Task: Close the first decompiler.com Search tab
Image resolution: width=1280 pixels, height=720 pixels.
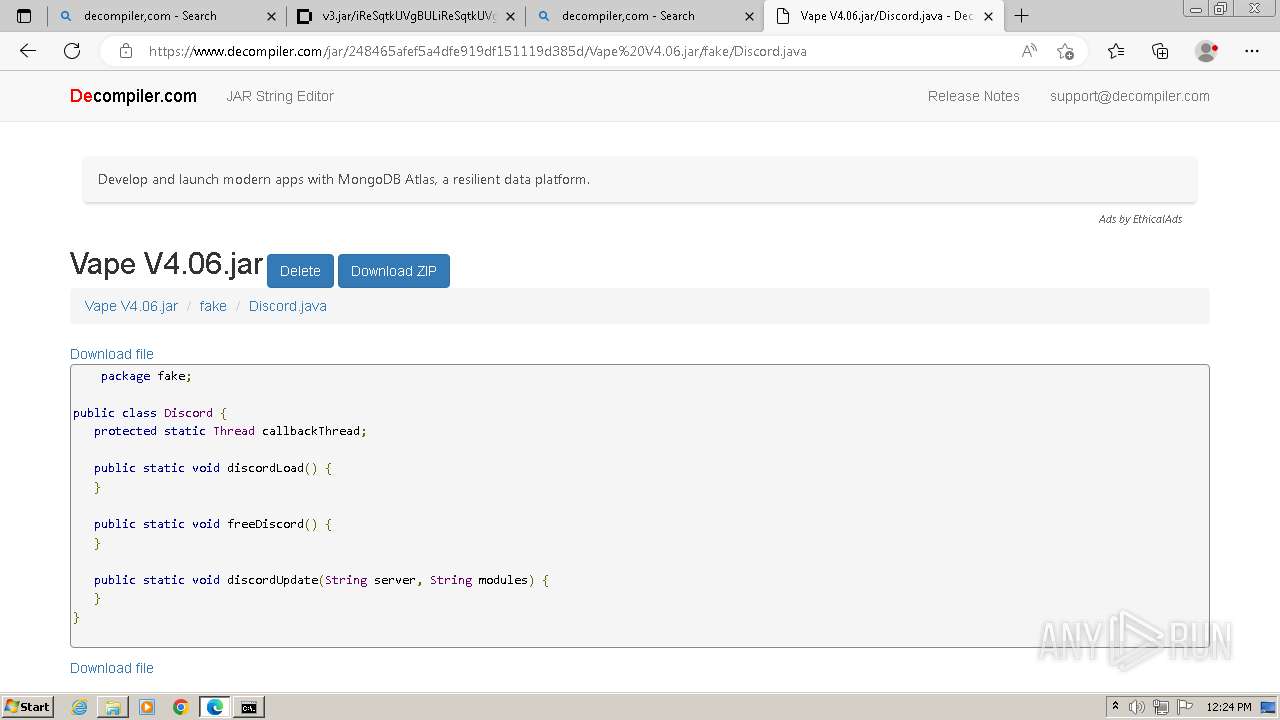Action: (x=271, y=16)
